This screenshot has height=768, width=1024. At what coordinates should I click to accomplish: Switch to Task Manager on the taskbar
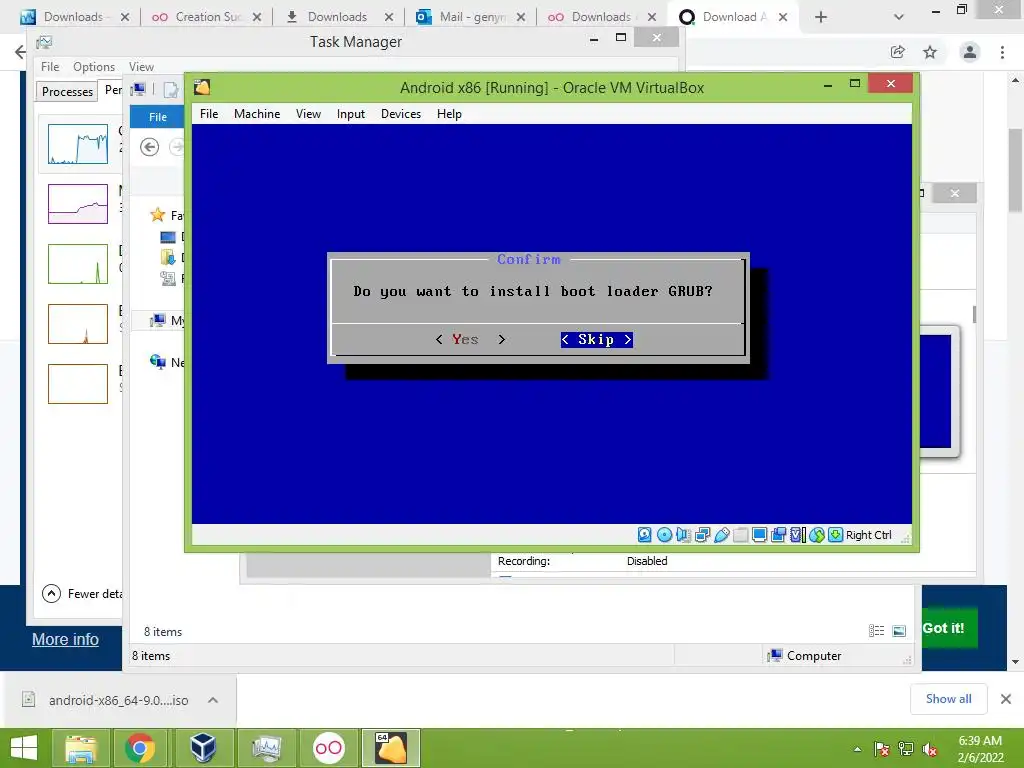coord(266,748)
